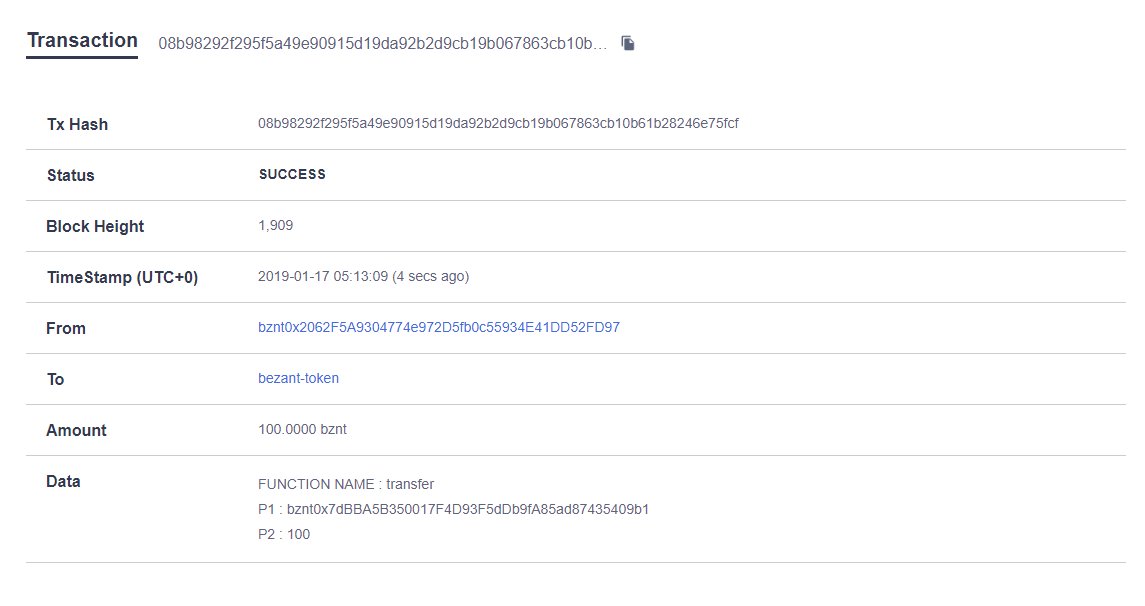Click the Block Height value 1,909

[x=275, y=225]
